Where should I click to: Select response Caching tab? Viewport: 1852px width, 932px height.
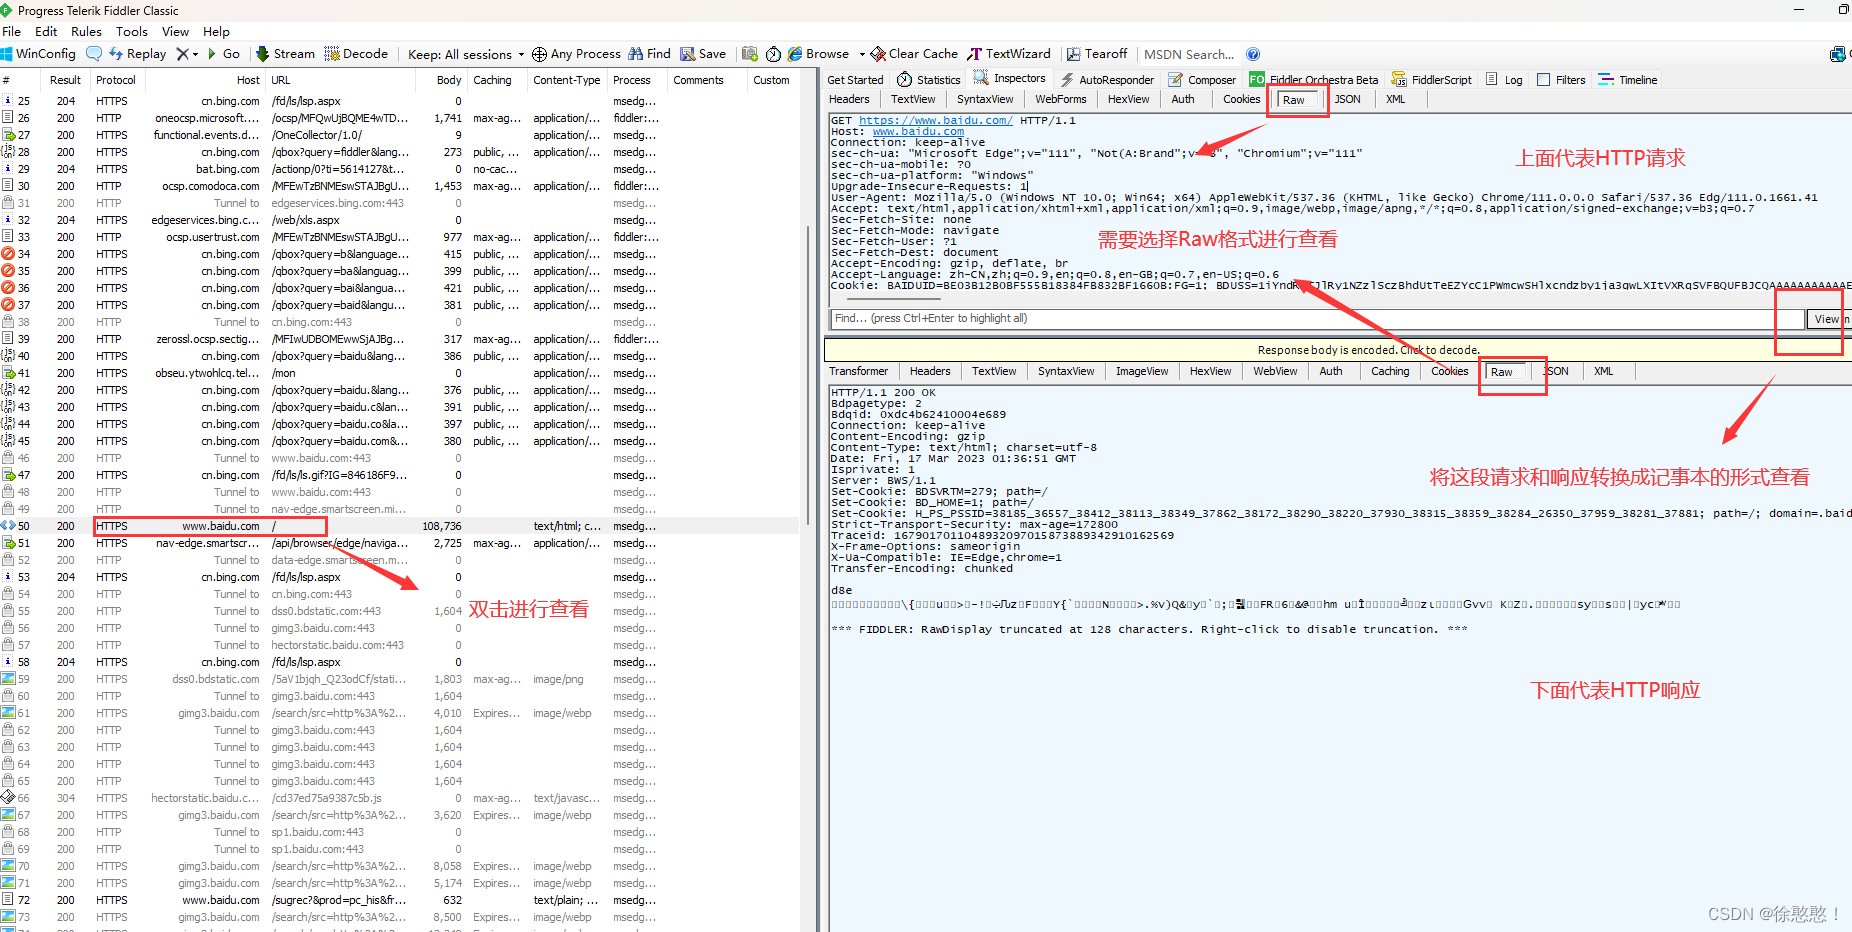point(1390,371)
